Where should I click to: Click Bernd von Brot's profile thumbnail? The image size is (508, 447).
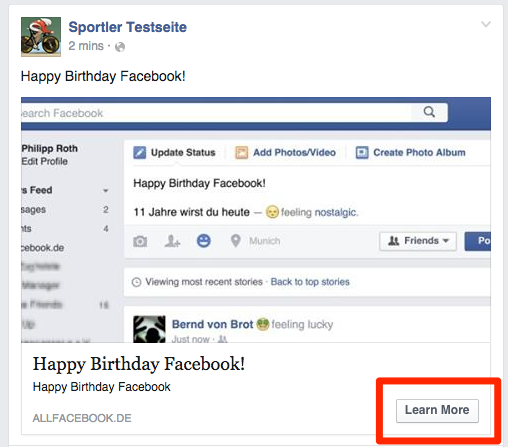tap(149, 329)
